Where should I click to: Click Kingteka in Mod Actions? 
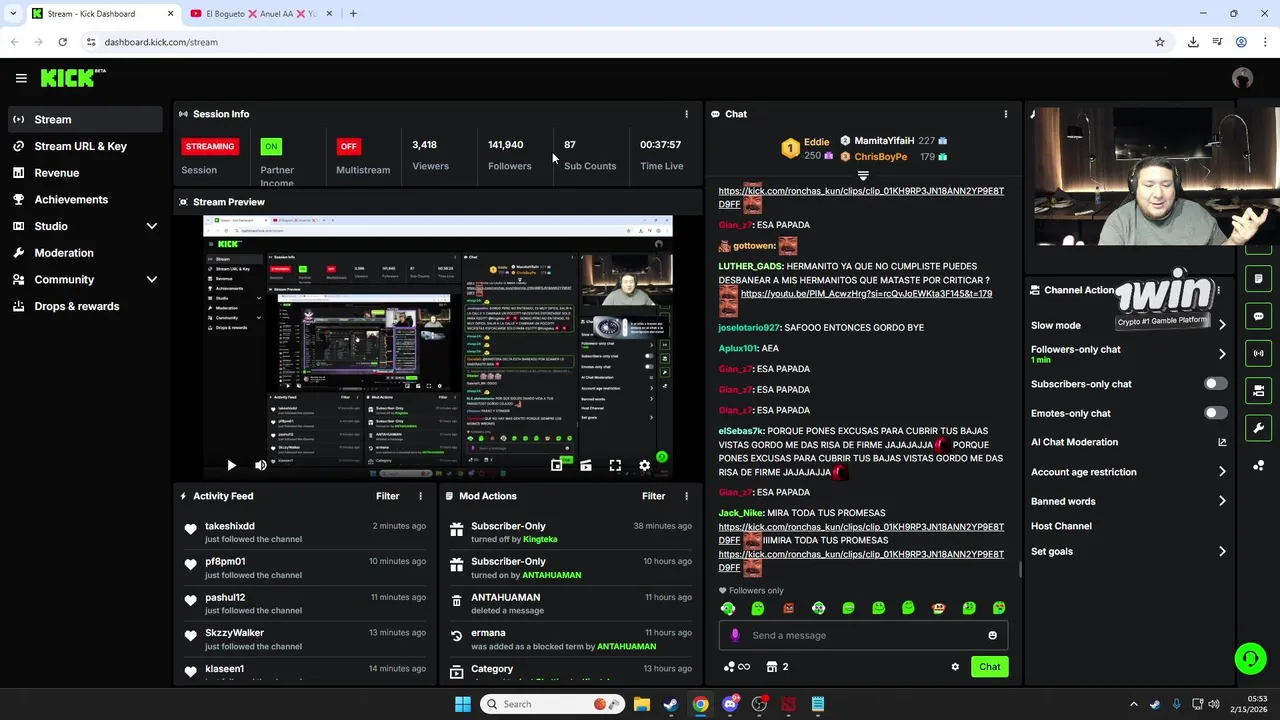[539, 539]
